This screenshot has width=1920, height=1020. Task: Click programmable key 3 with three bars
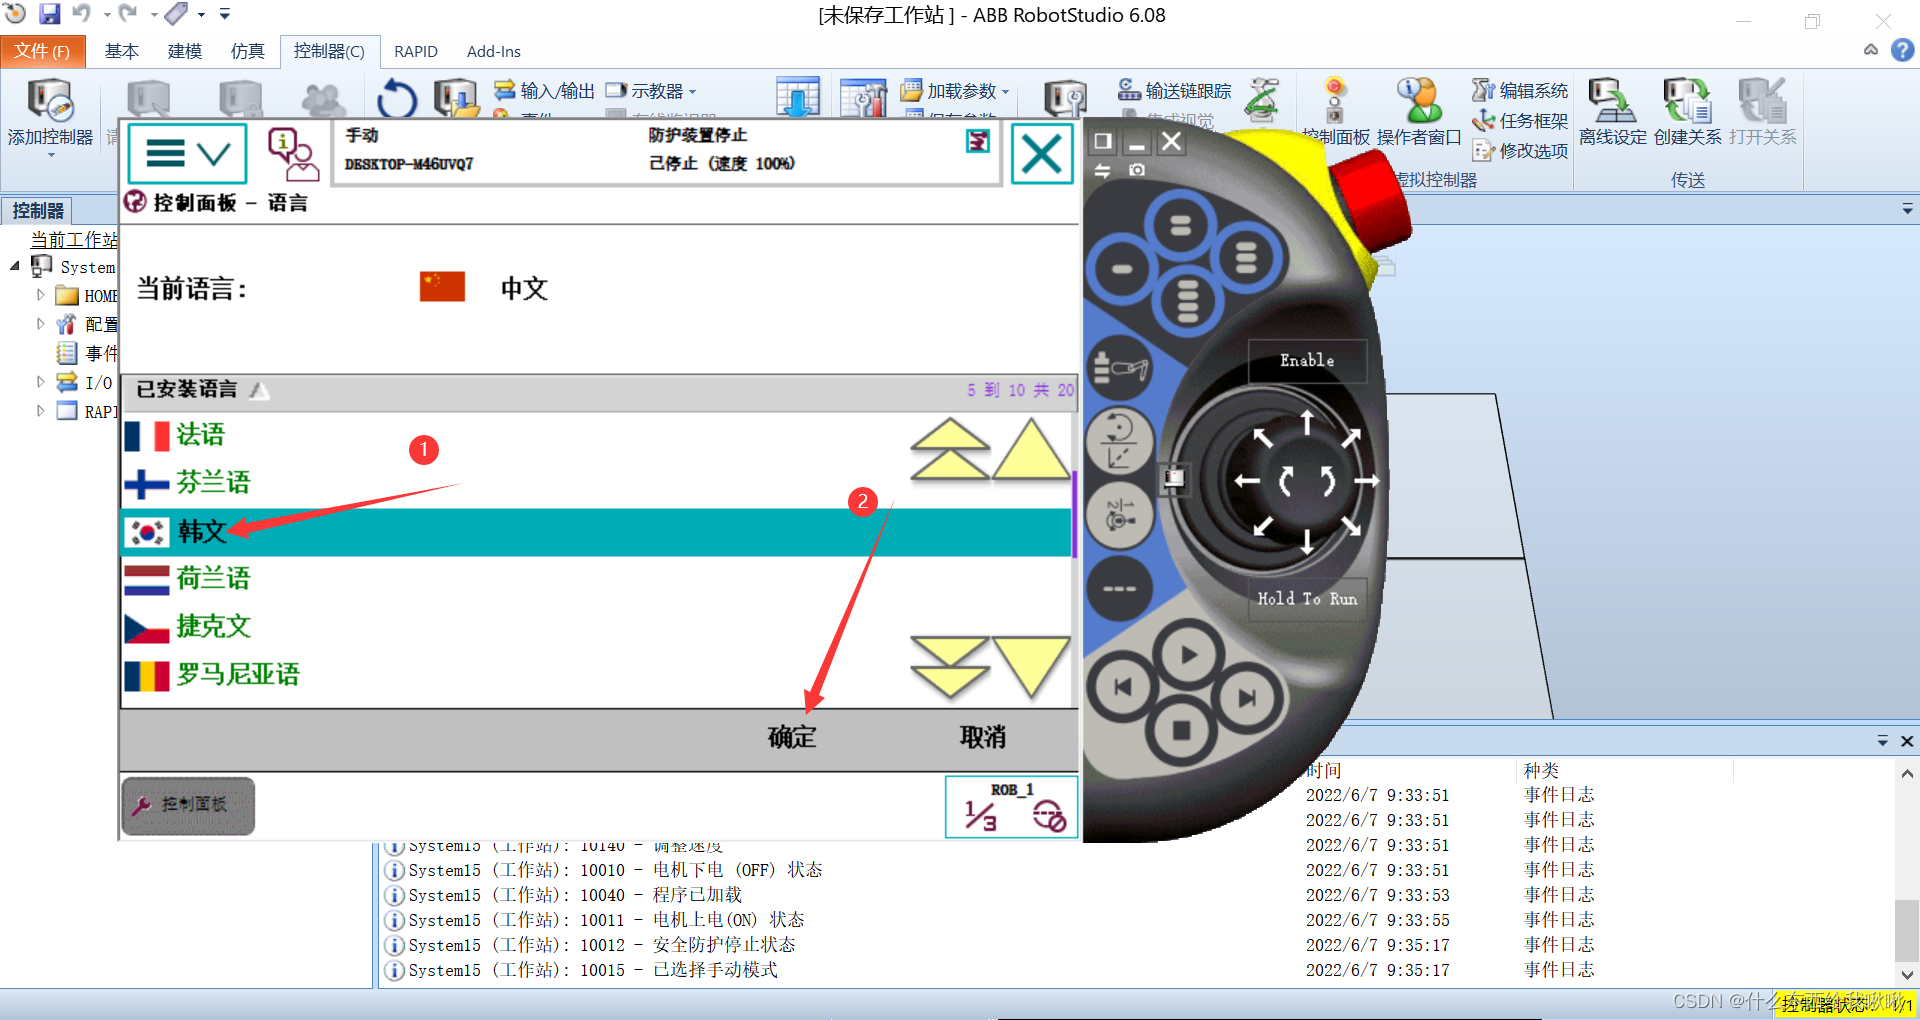pyautogui.click(x=1246, y=258)
